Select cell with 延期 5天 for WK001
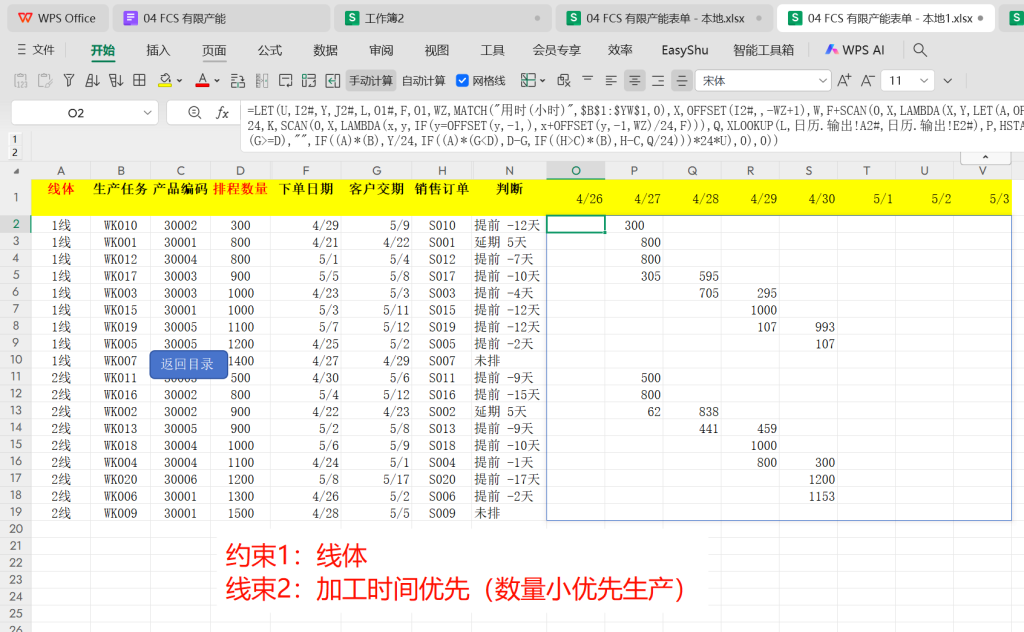The width and height of the screenshot is (1024, 632). pyautogui.click(x=509, y=242)
